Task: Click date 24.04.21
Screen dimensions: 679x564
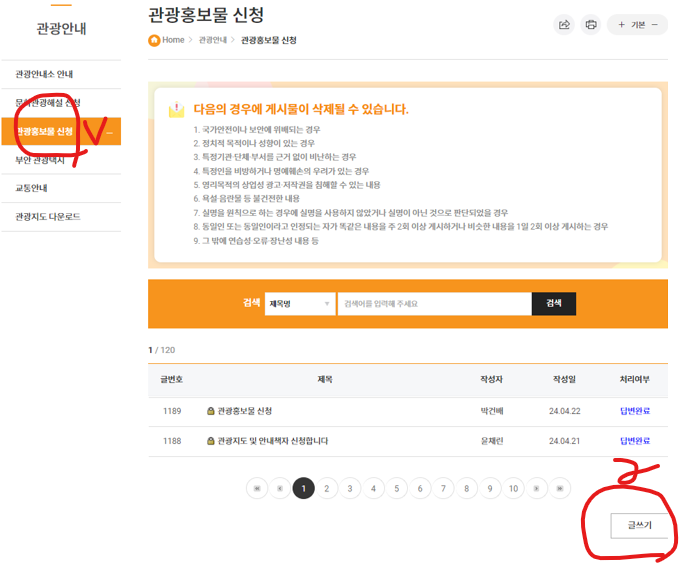Action: pos(565,441)
